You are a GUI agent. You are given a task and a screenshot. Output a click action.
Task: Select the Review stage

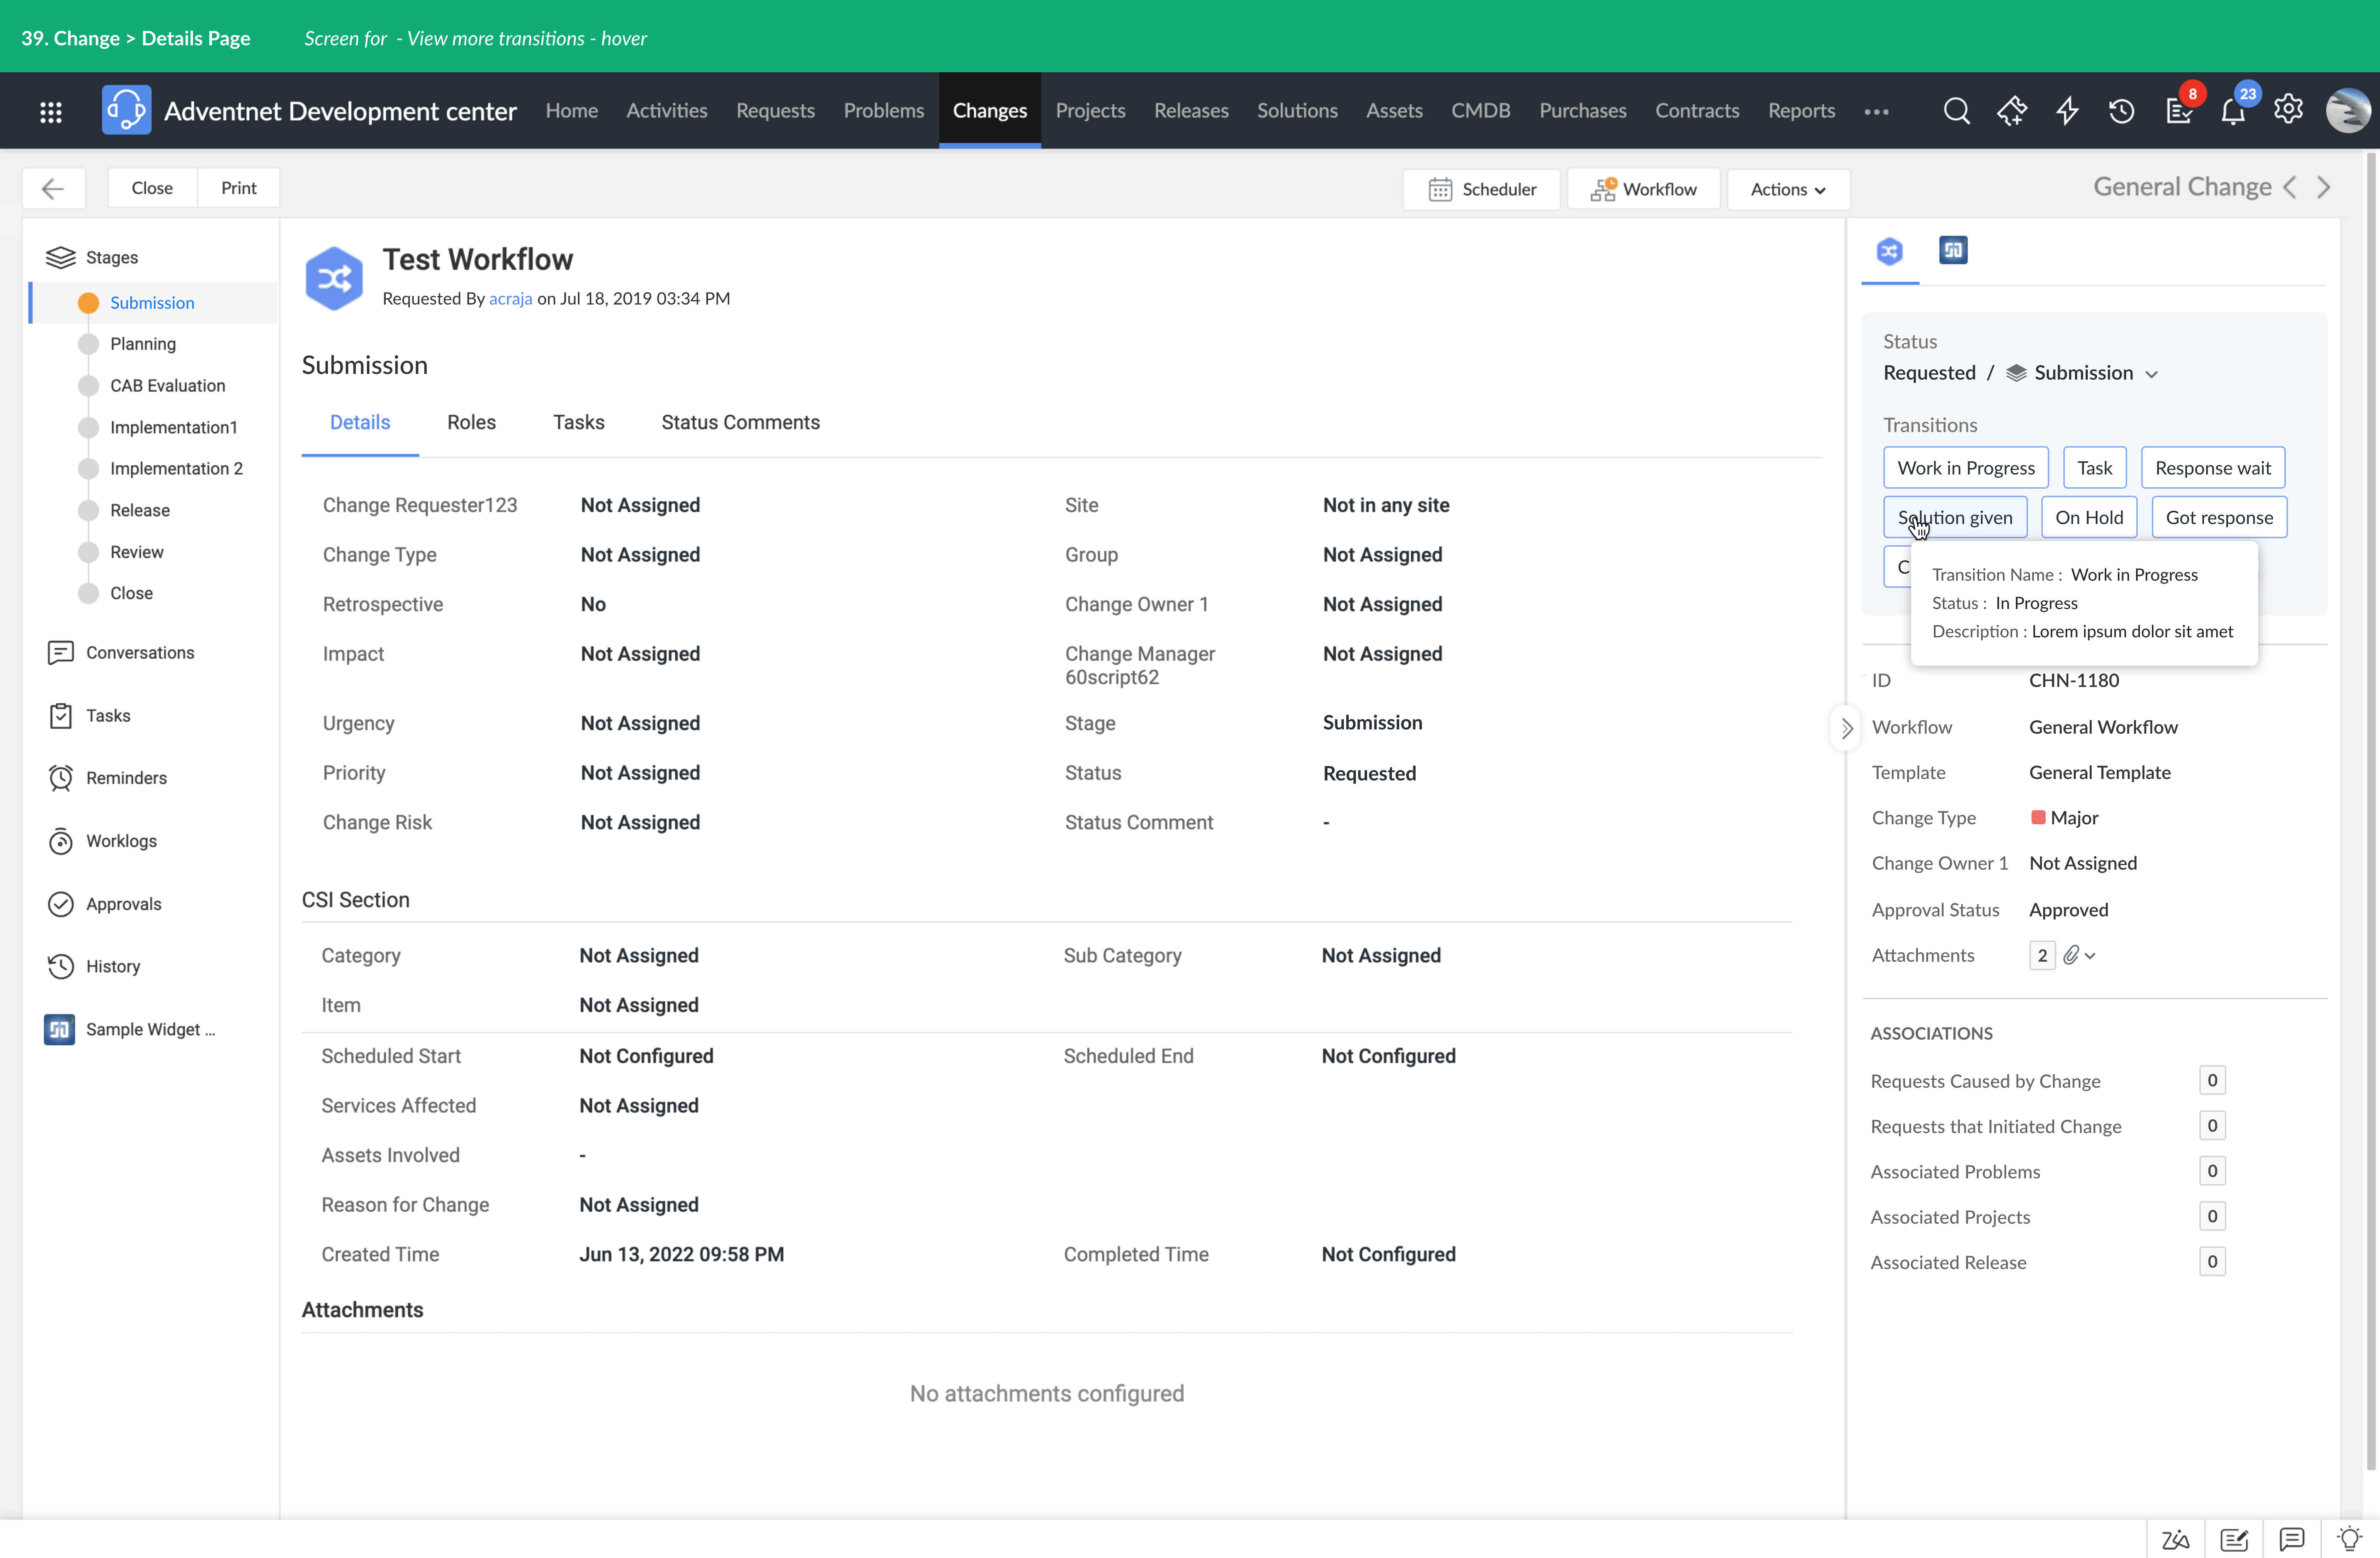(x=137, y=552)
